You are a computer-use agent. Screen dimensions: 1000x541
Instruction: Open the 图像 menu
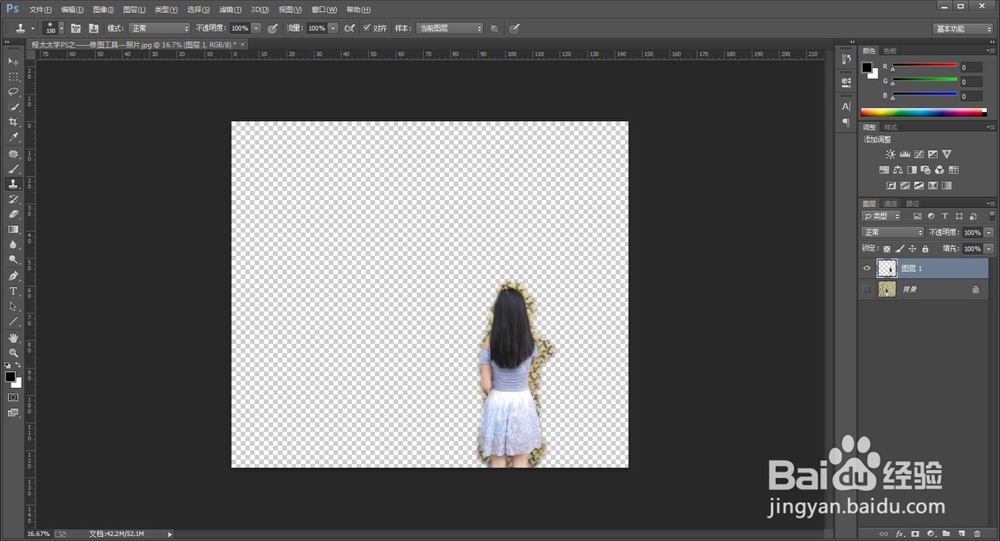click(x=103, y=10)
